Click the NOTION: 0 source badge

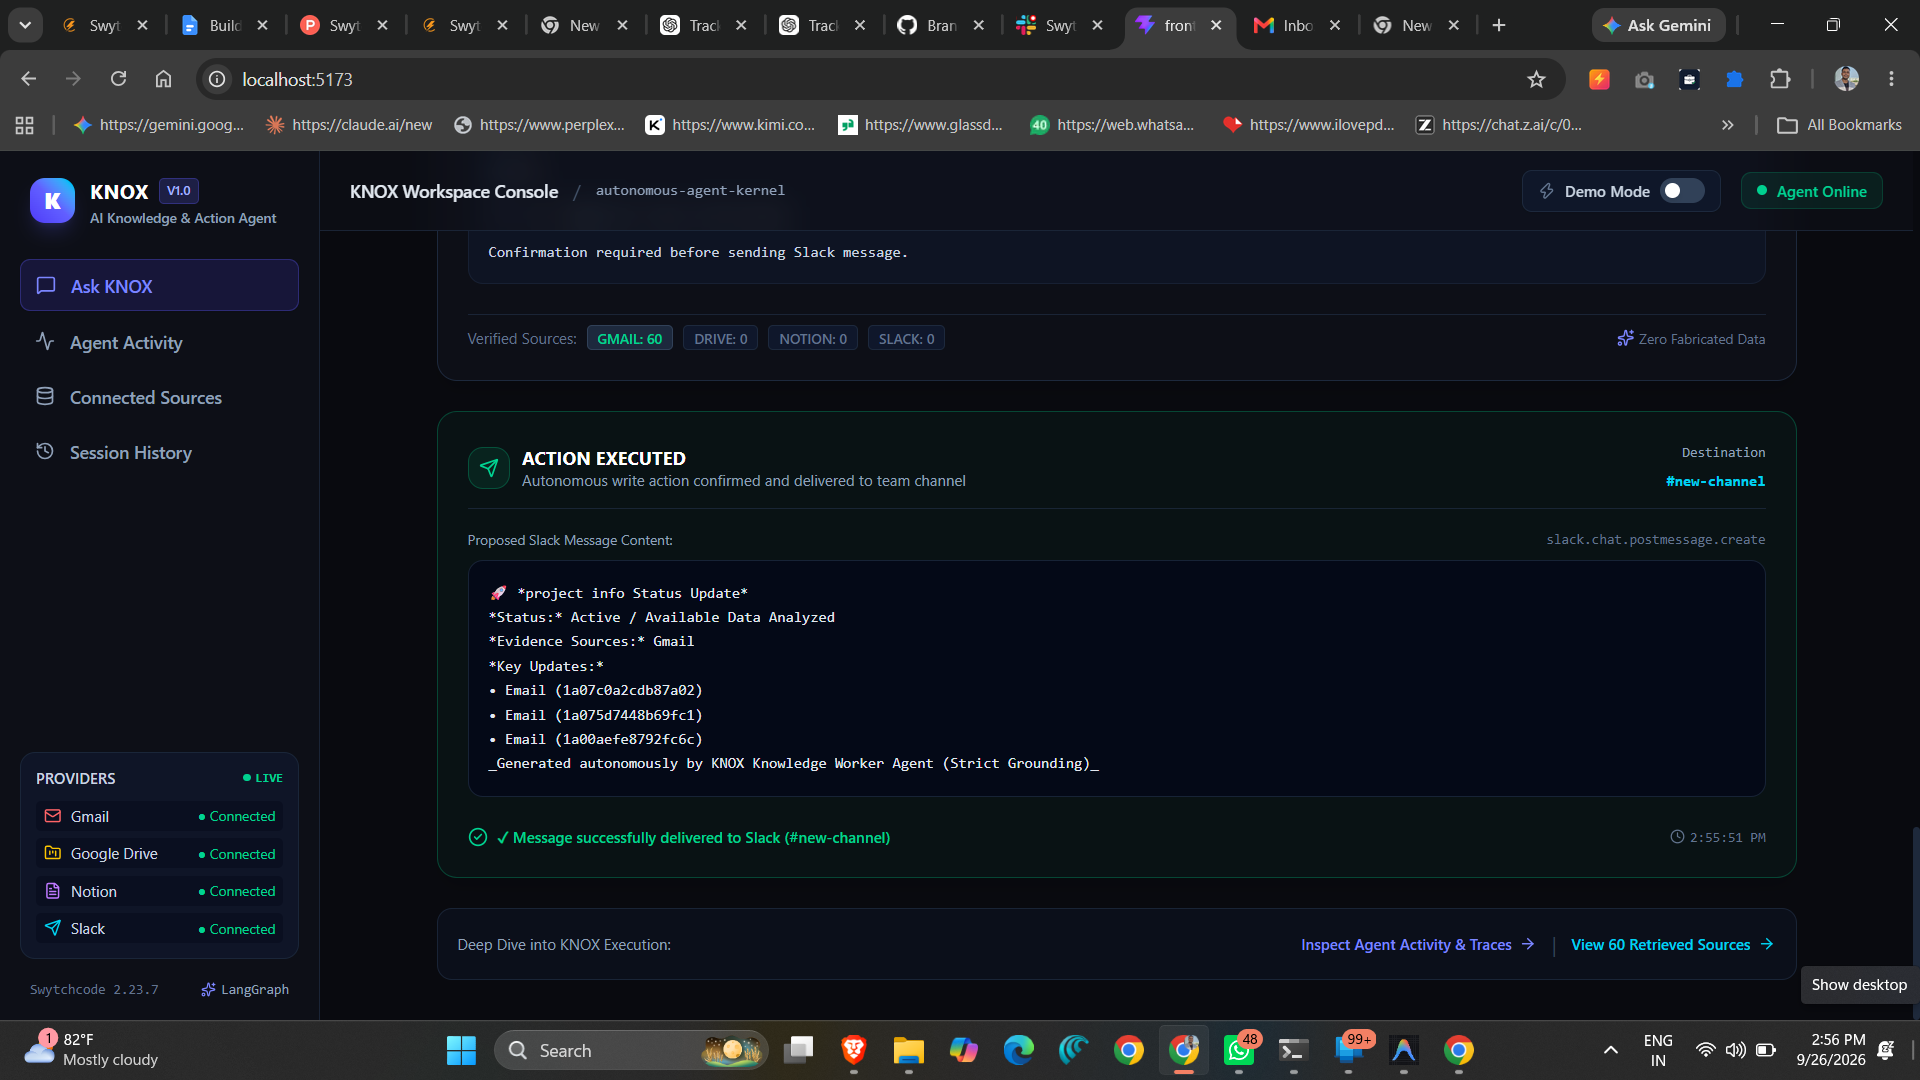[x=812, y=339]
